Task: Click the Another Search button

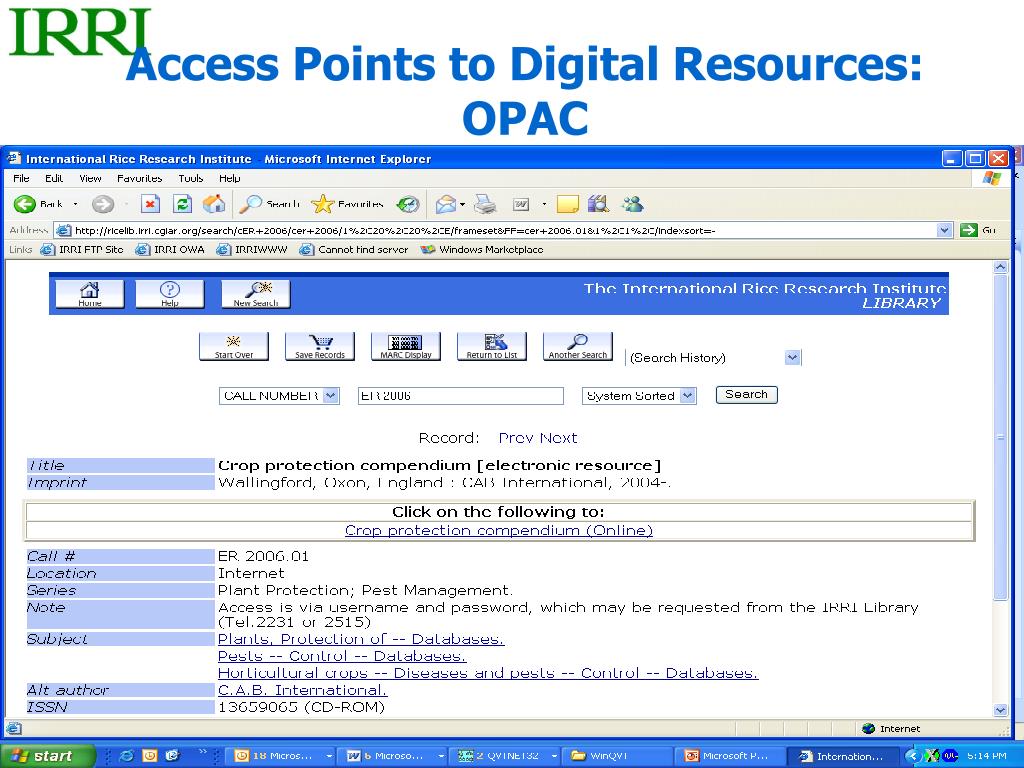Action: 578,346
